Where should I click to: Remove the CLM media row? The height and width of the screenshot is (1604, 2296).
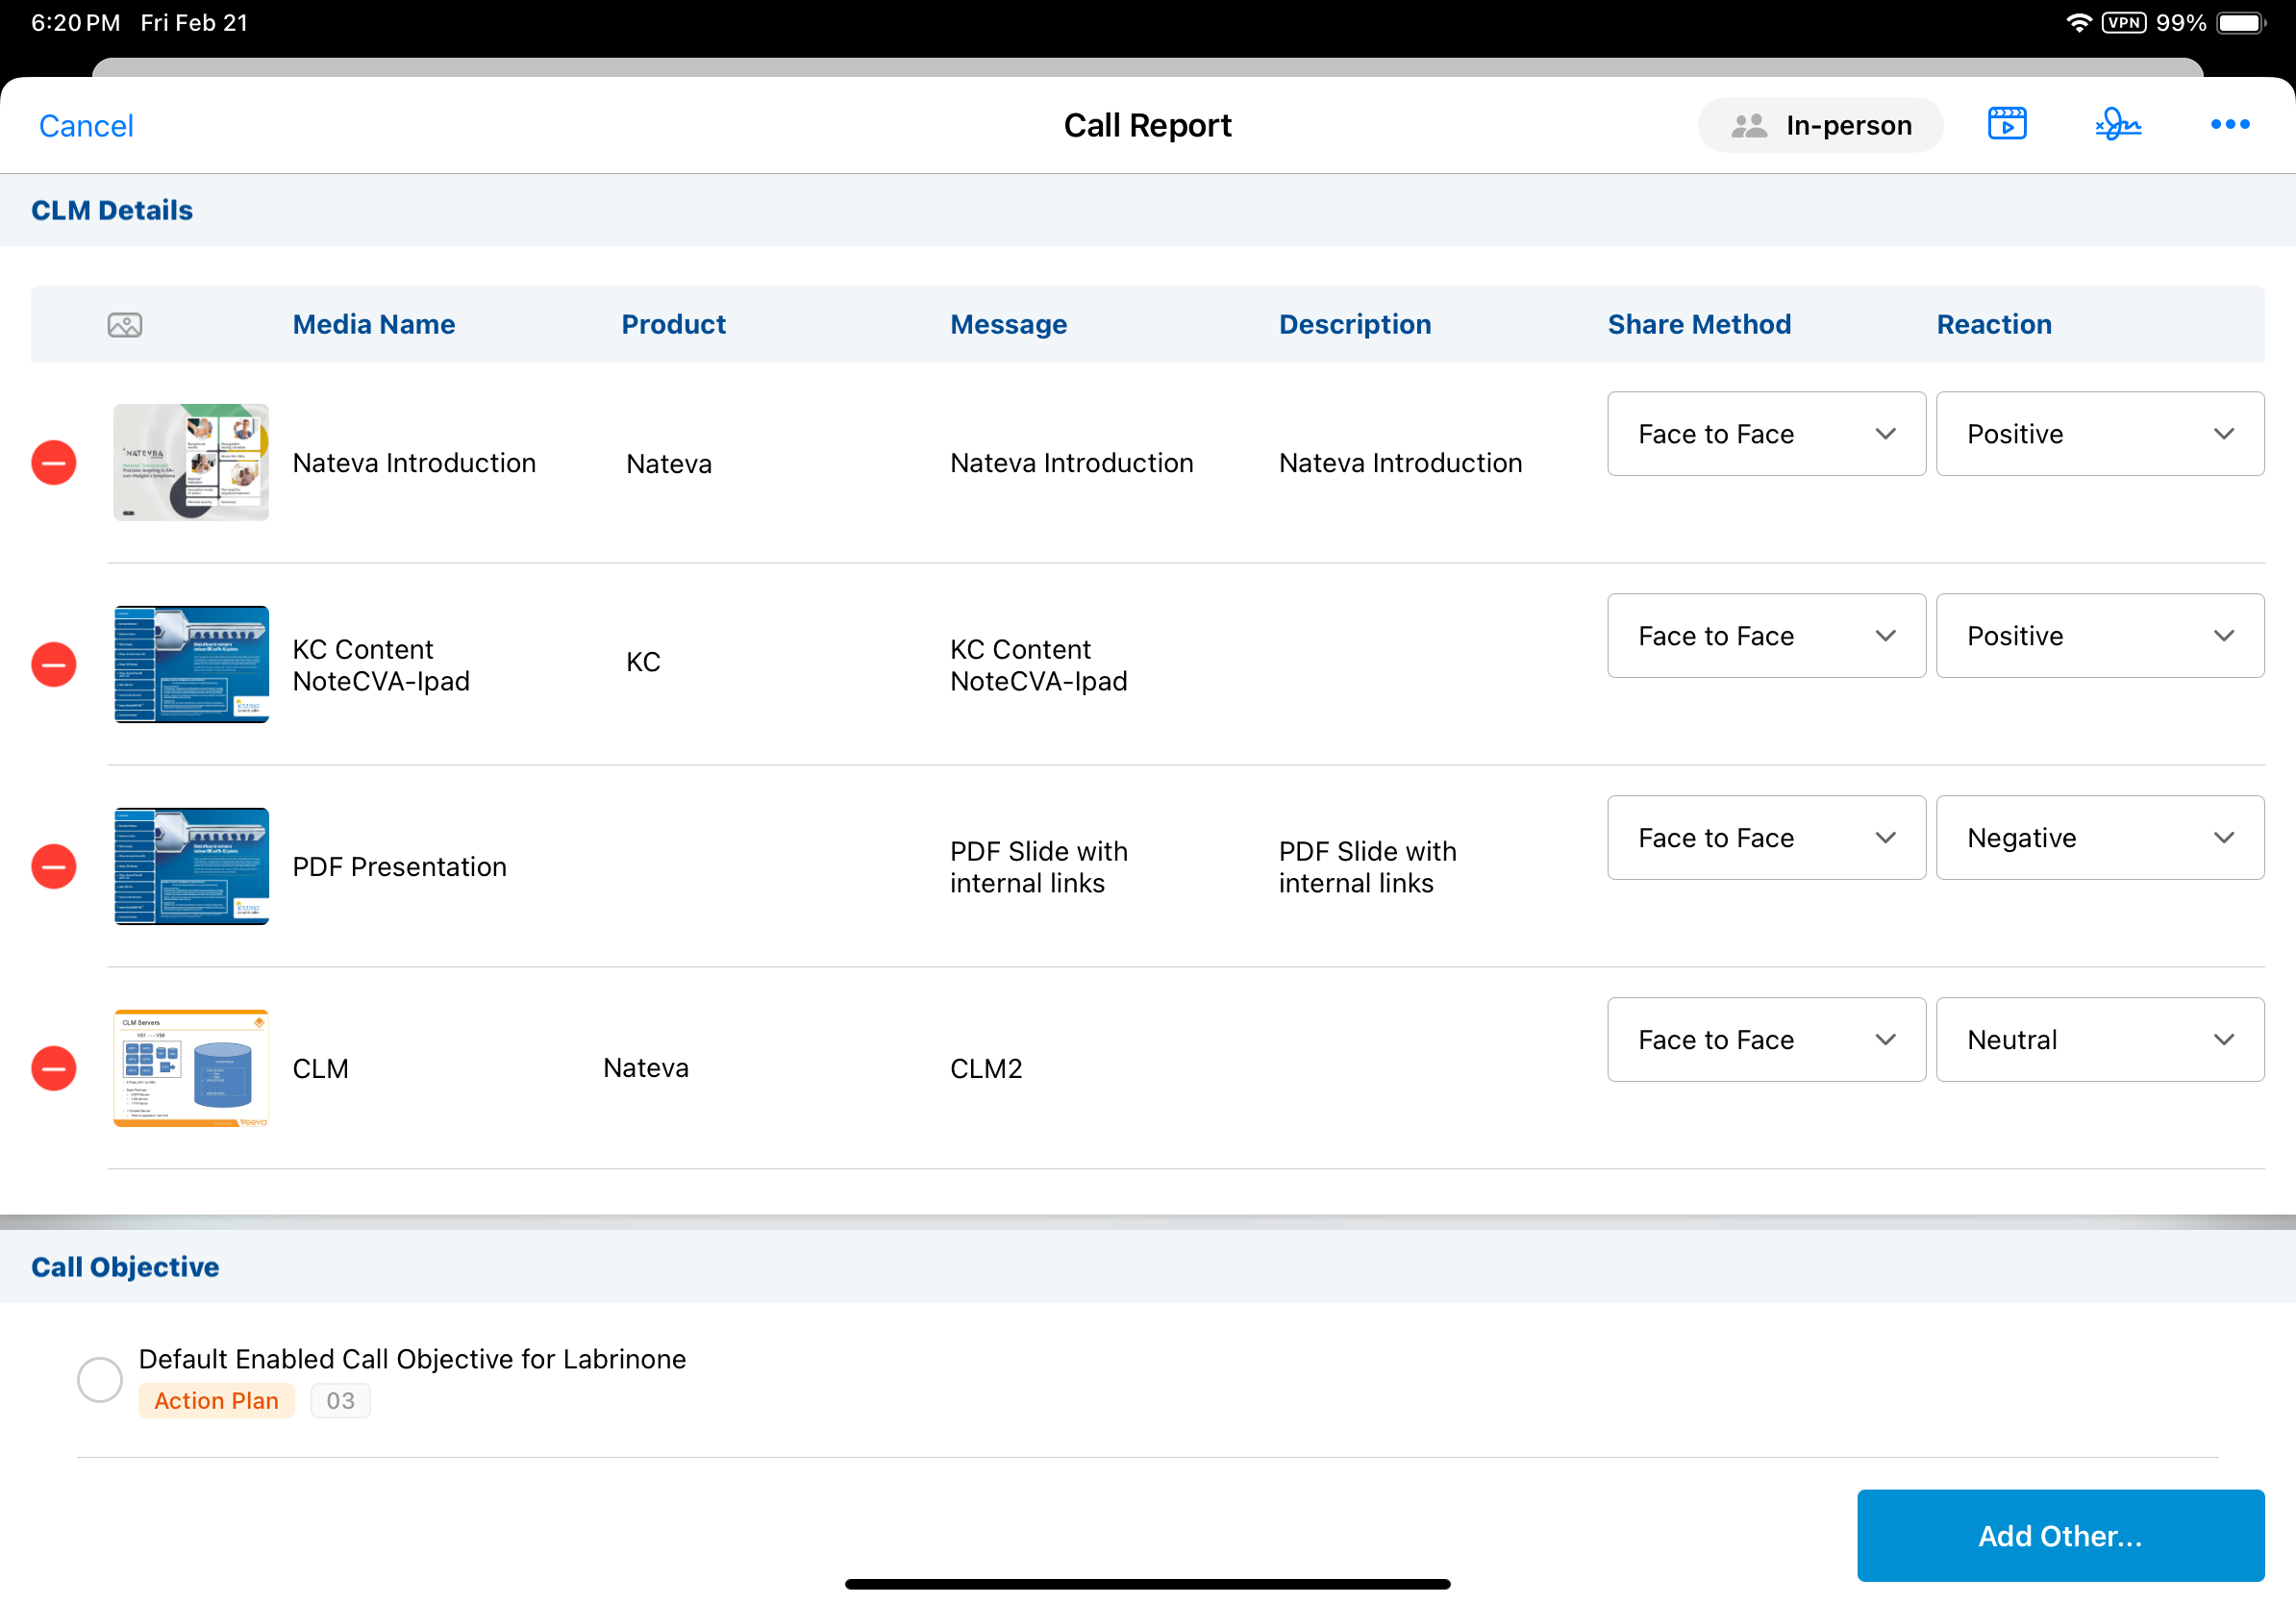(54, 1068)
